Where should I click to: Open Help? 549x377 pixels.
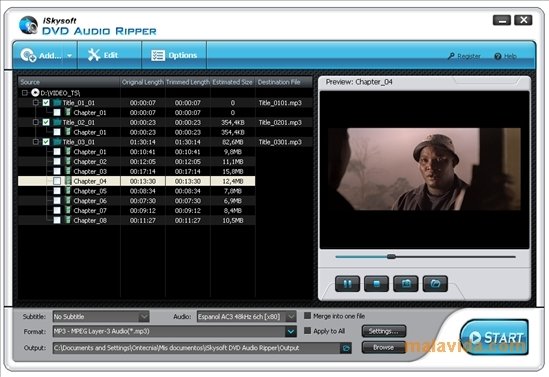tap(506, 56)
